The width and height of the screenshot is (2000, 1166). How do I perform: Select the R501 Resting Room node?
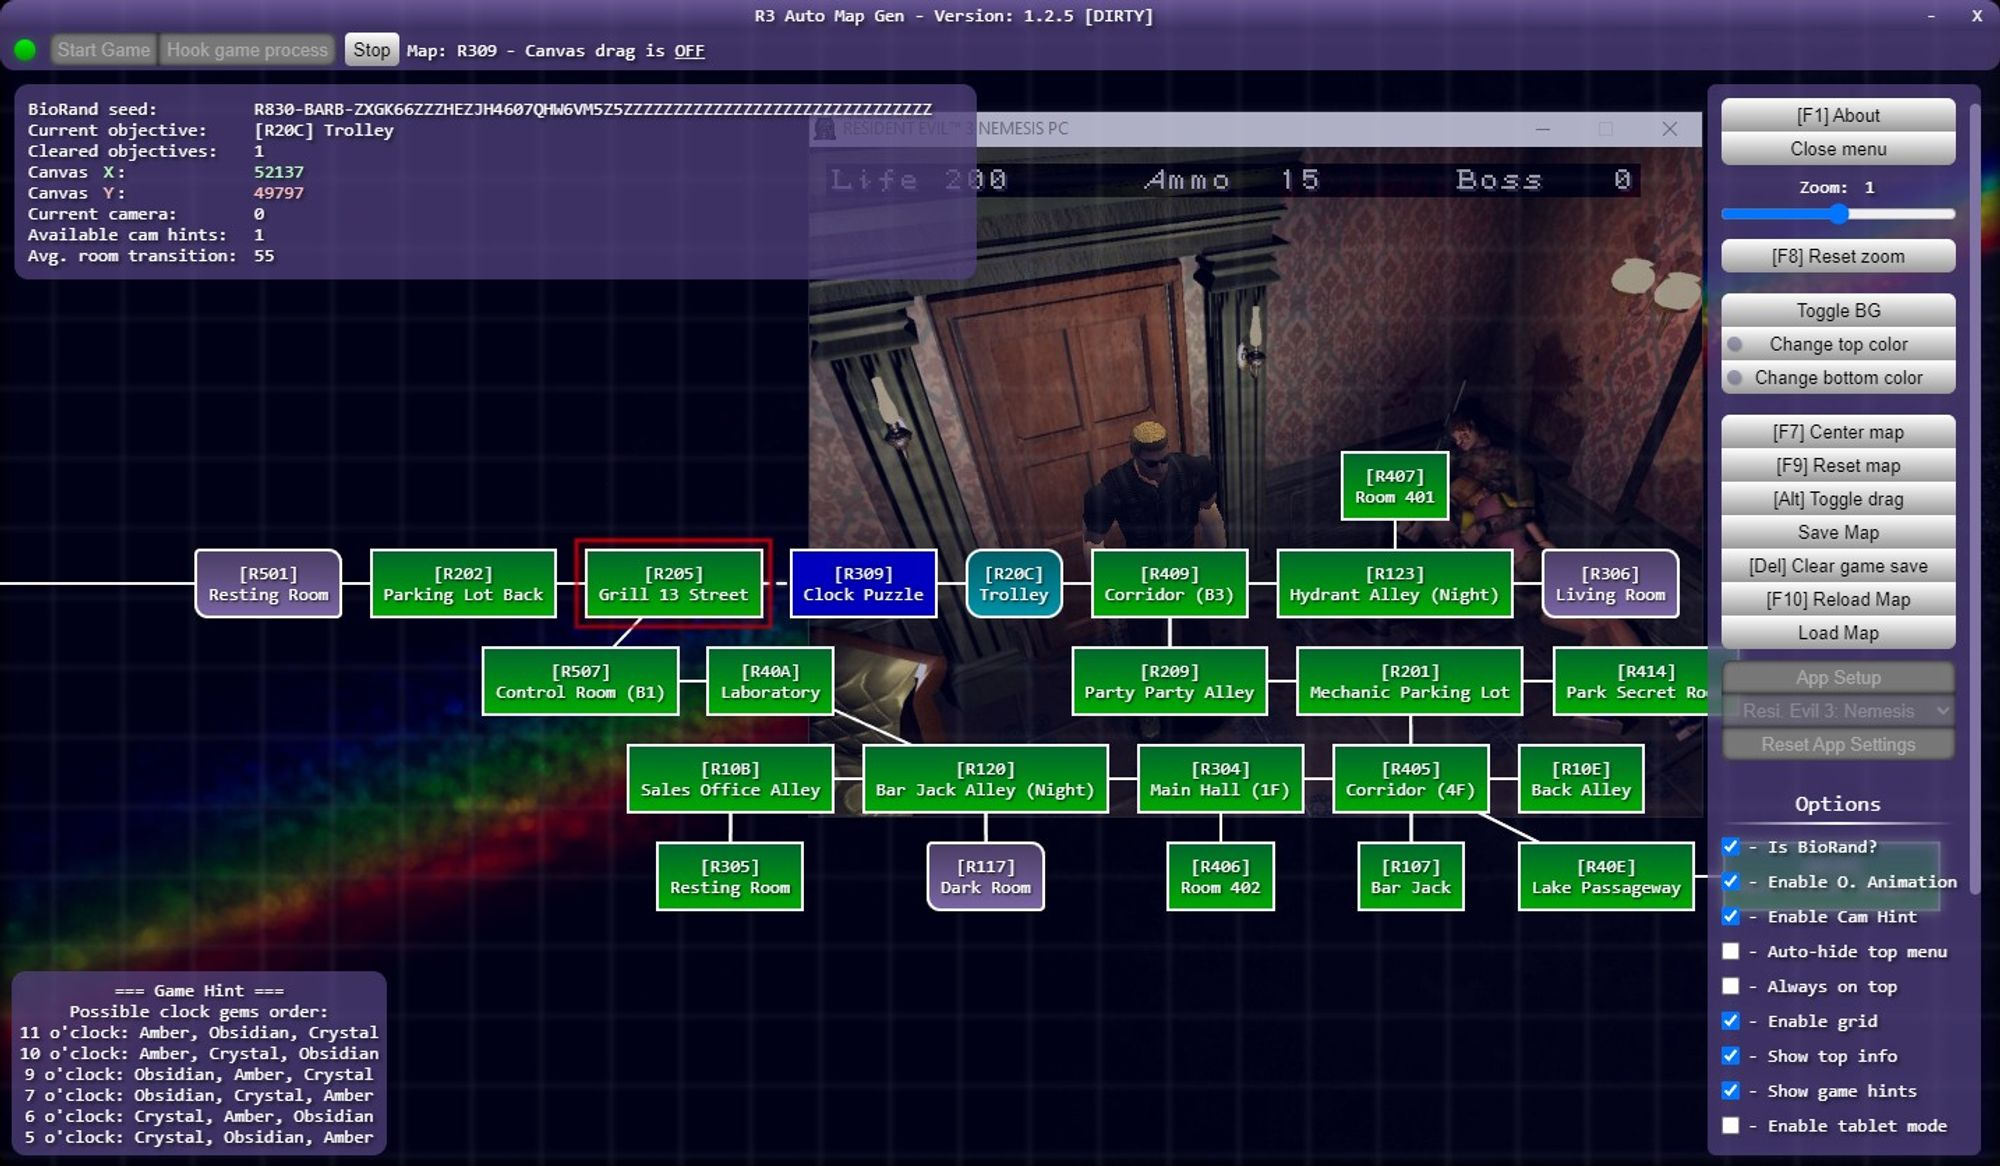coord(268,584)
